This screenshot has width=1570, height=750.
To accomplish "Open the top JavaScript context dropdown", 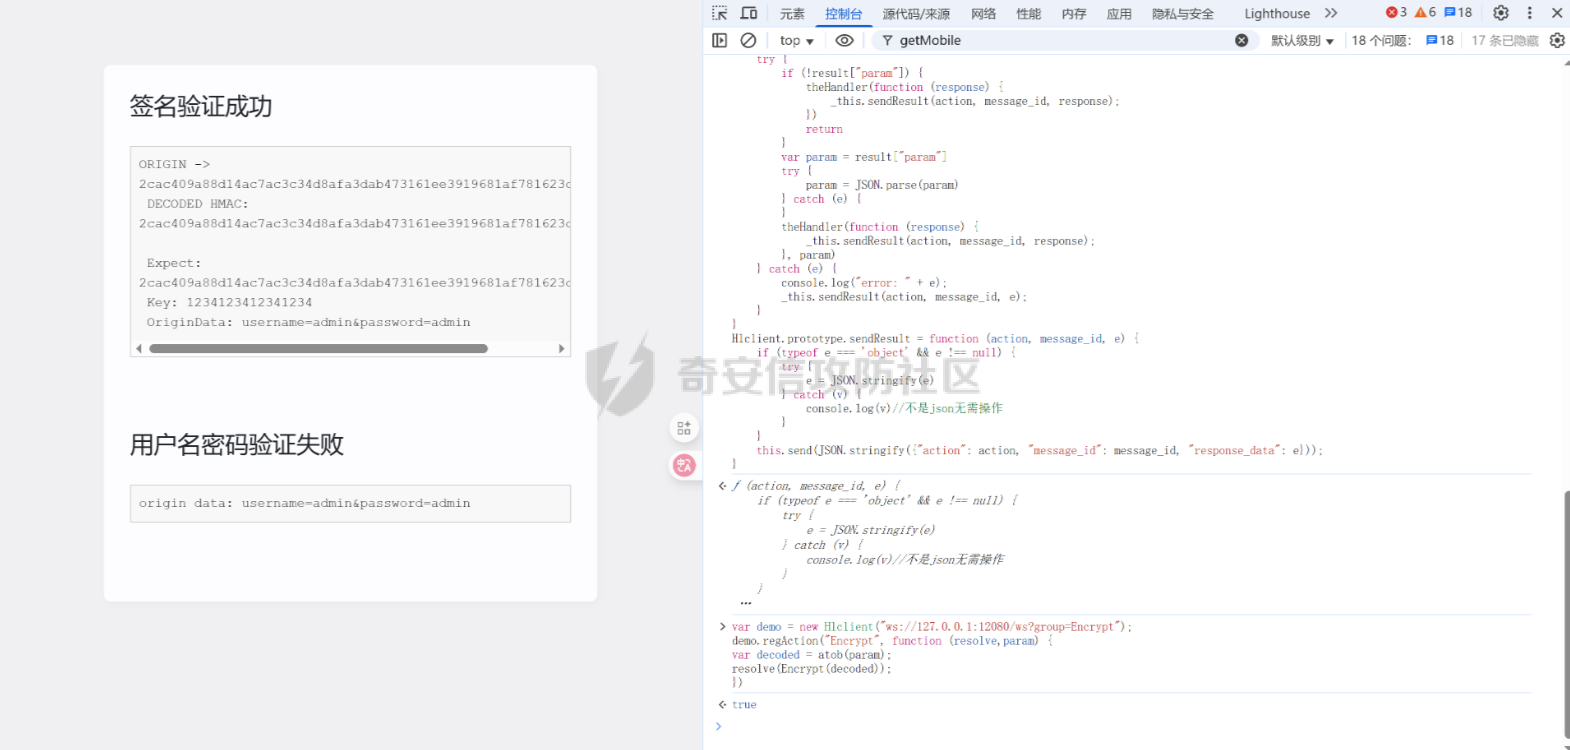I will coord(796,40).
